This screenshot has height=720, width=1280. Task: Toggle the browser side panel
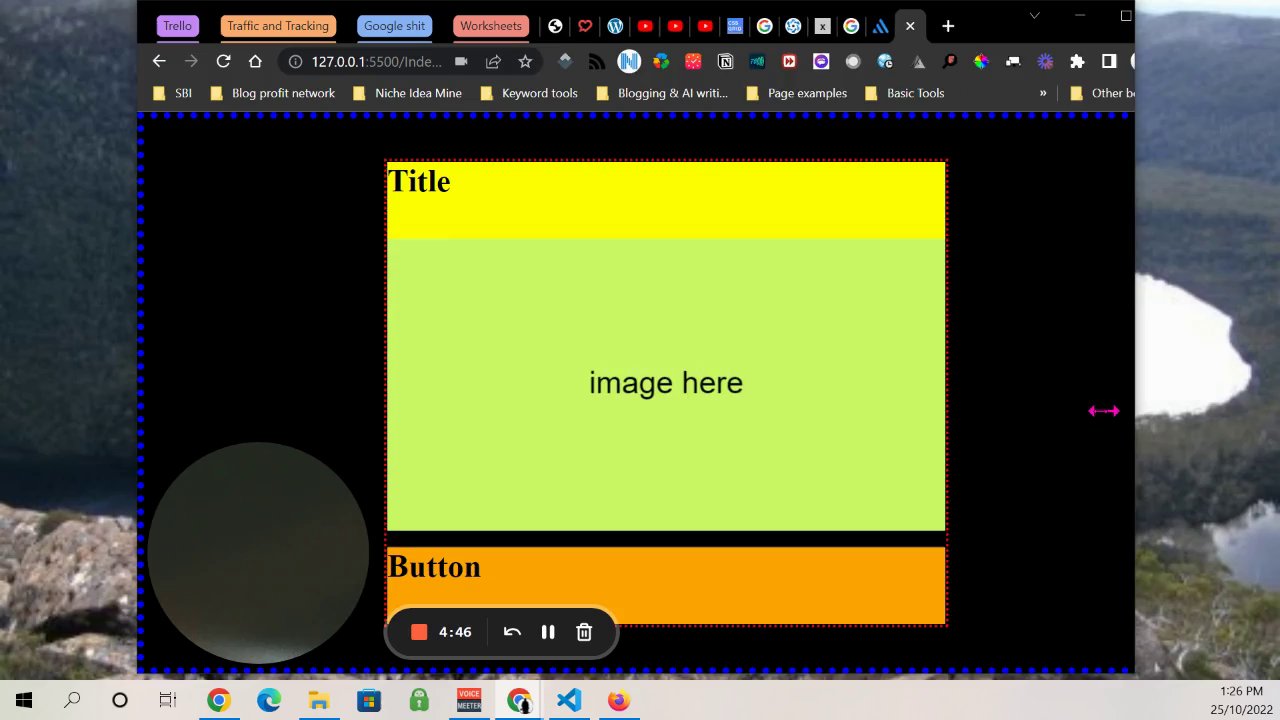1108,61
